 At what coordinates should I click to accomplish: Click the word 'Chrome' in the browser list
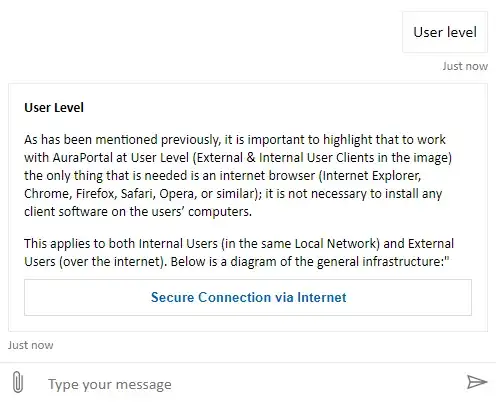[x=46, y=194]
